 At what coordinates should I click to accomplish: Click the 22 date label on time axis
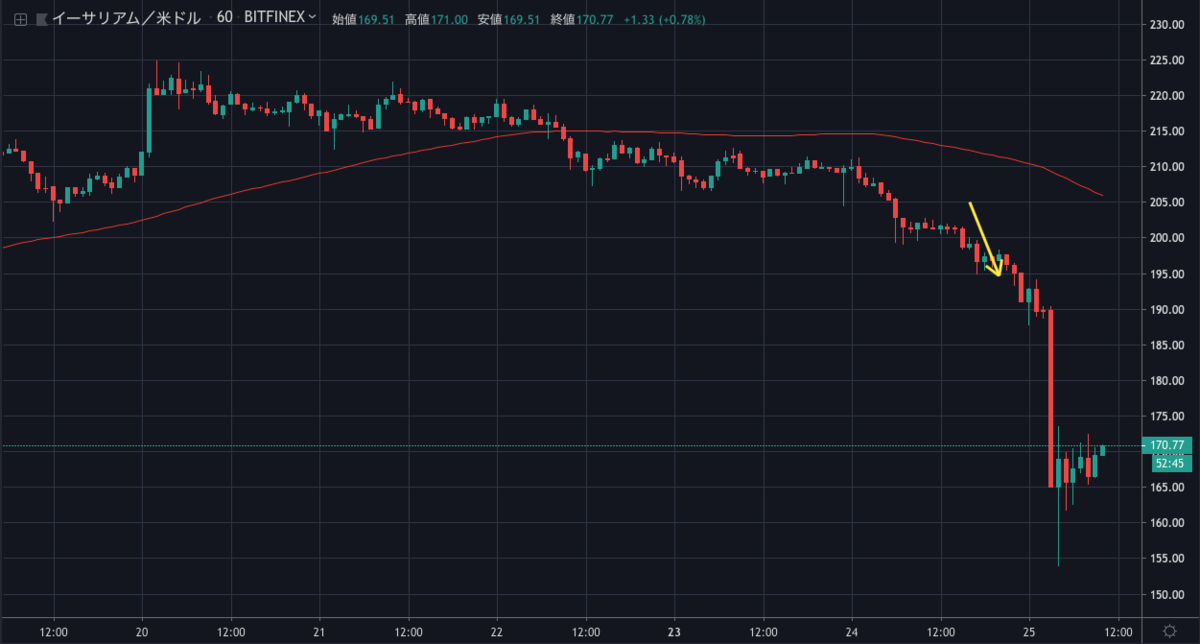(x=497, y=632)
